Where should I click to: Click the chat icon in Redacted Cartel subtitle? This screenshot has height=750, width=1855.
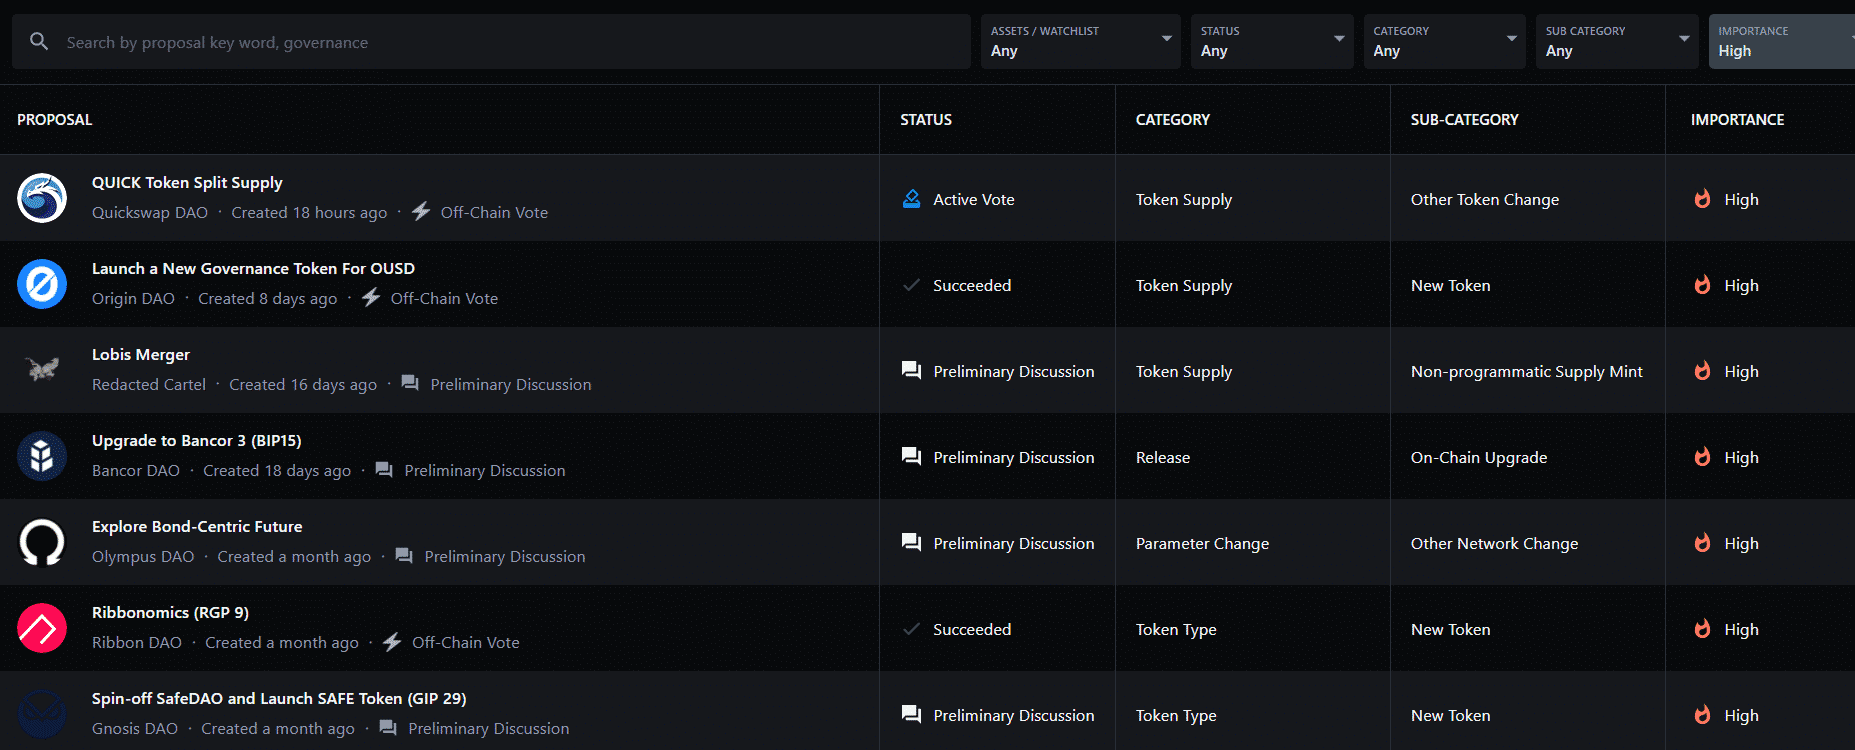410,384
